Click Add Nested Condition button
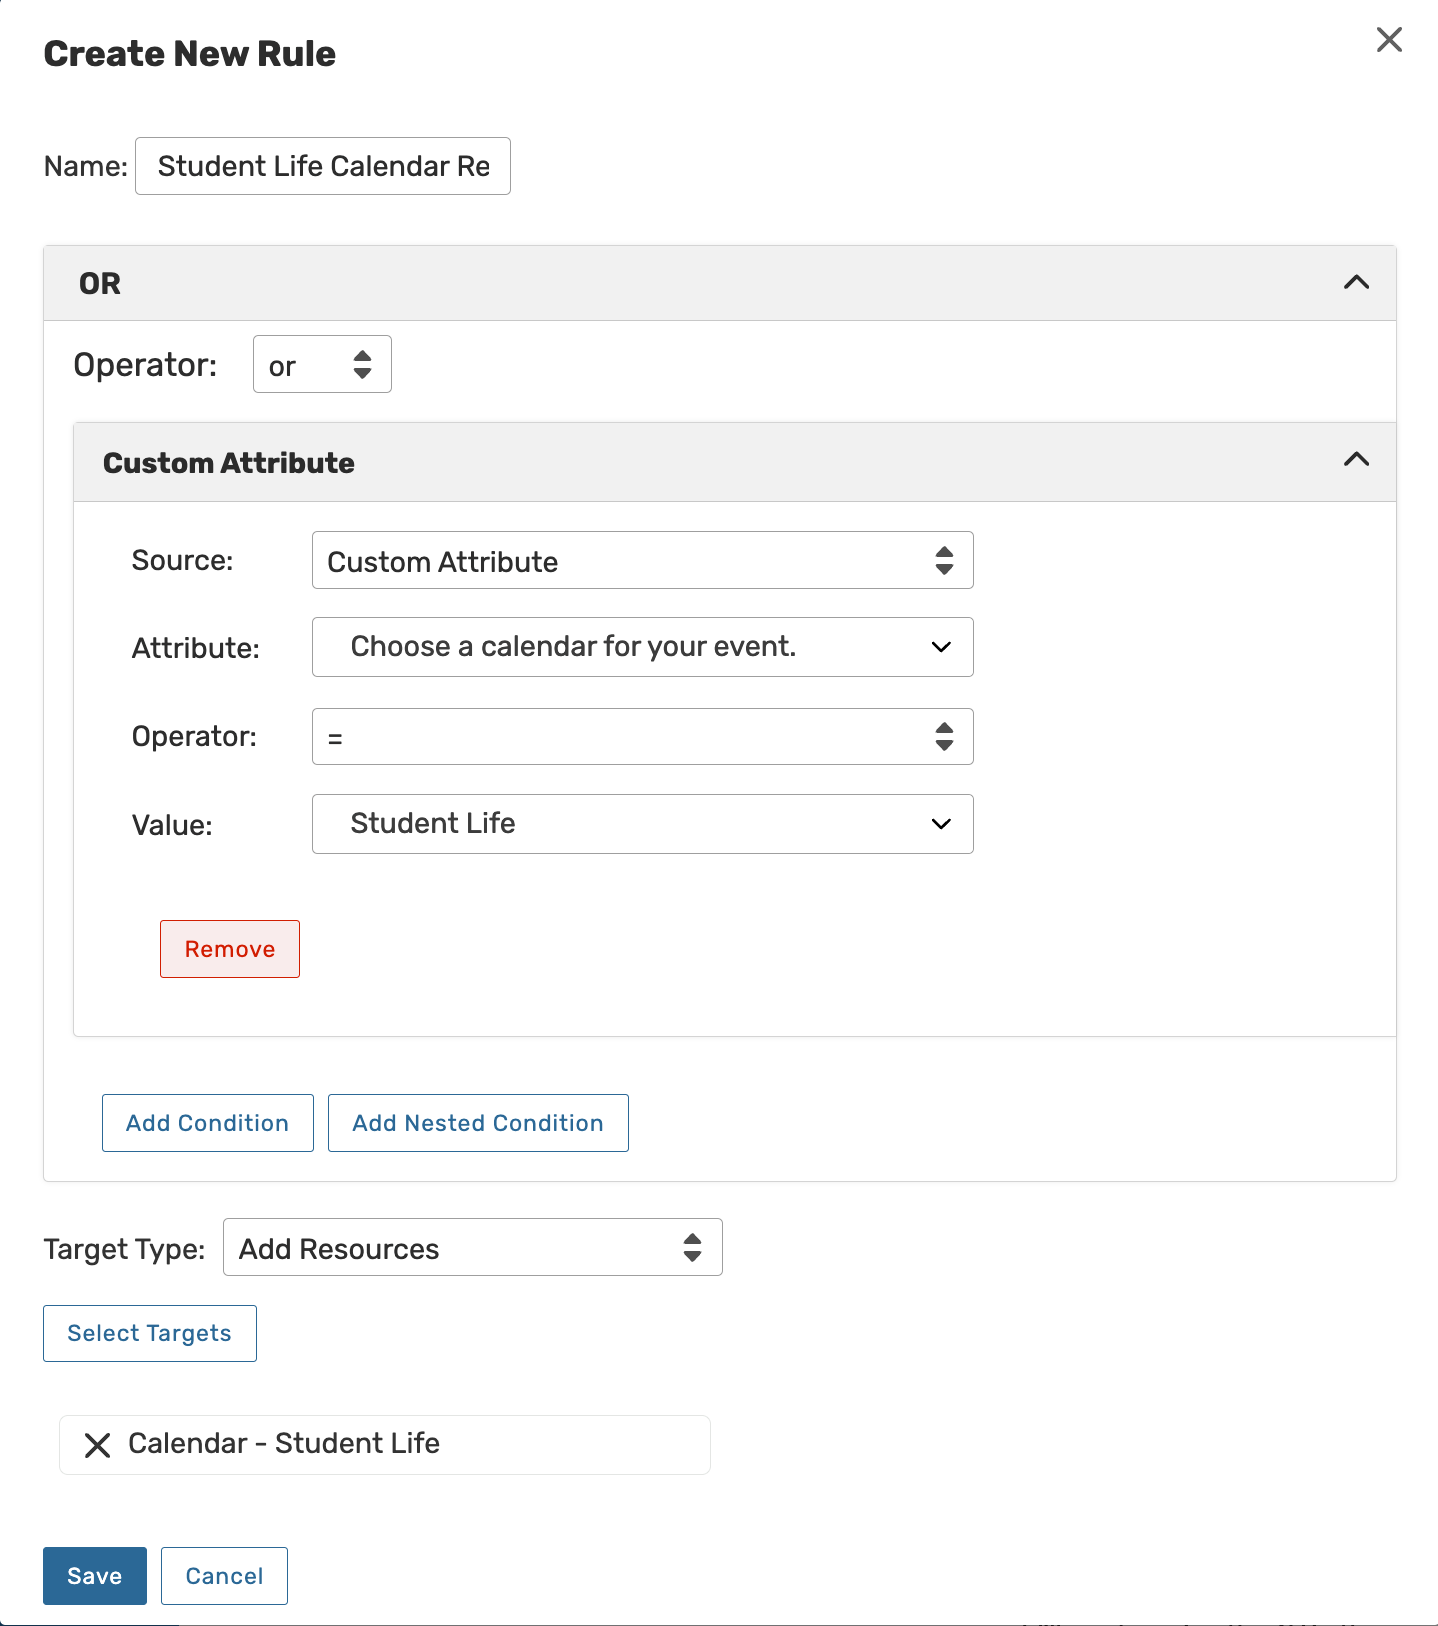Image resolution: width=1438 pixels, height=1626 pixels. pyautogui.click(x=478, y=1123)
